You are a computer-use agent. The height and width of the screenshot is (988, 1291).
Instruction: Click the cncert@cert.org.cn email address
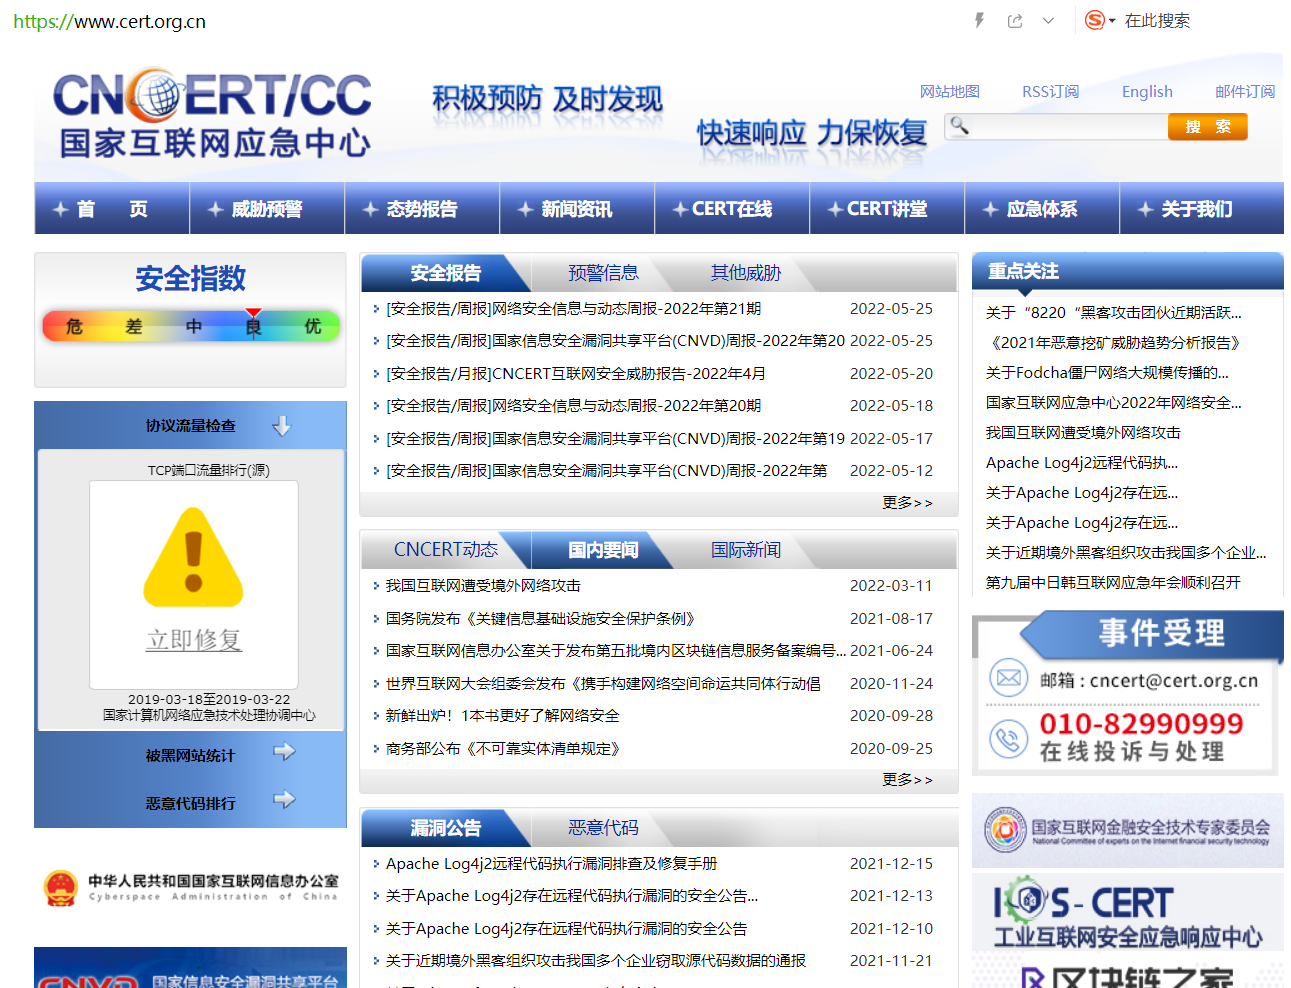tap(1174, 681)
